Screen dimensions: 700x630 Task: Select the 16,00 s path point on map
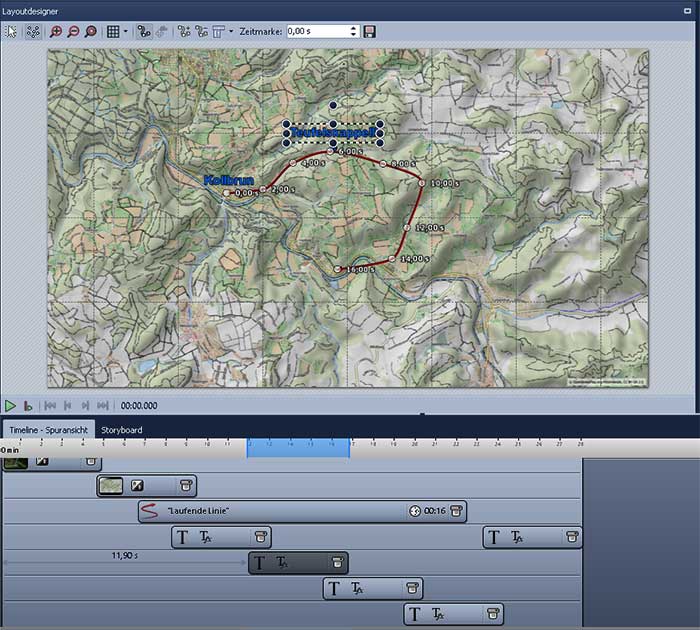pos(339,269)
